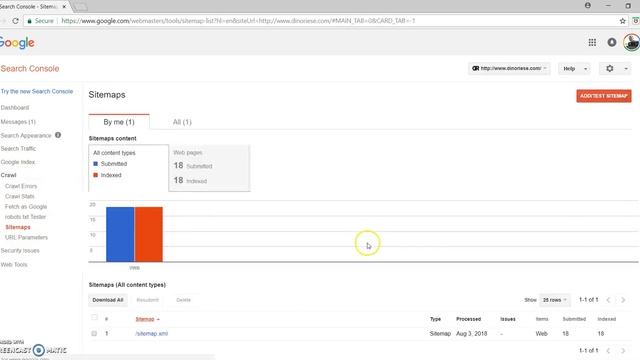This screenshot has width=640, height=360.
Task: Click the blue Submitted legend swatch
Action: click(96, 164)
